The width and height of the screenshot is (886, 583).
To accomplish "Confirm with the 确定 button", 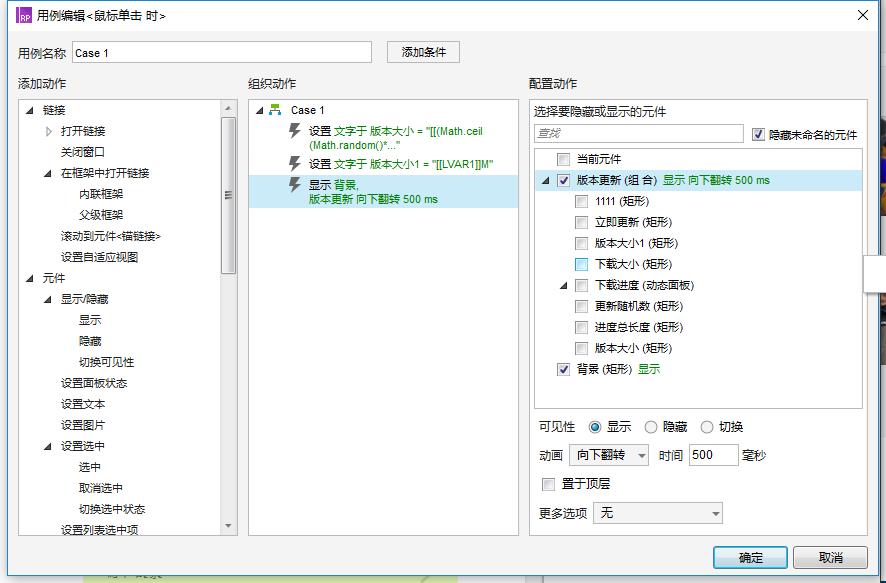I will 750,558.
